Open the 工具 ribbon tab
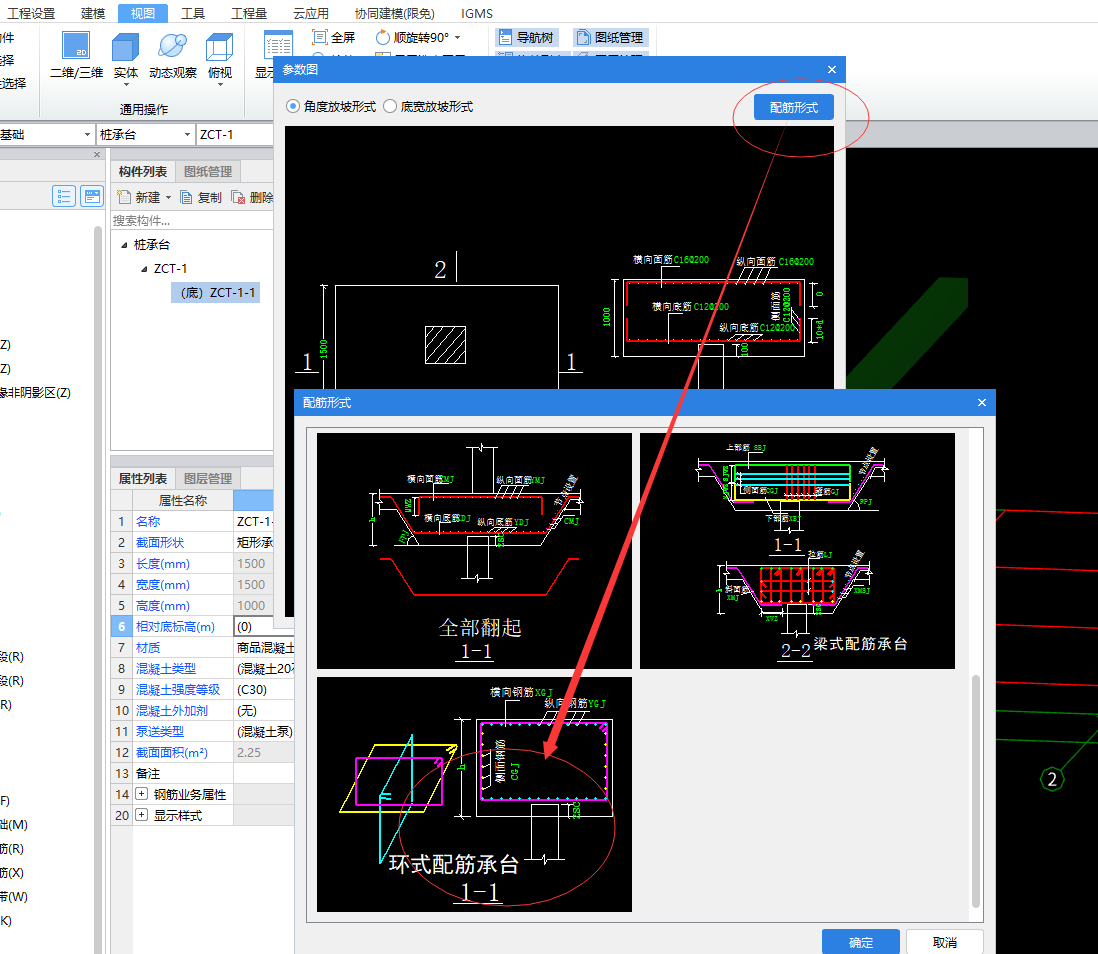1098x954 pixels. coord(193,13)
